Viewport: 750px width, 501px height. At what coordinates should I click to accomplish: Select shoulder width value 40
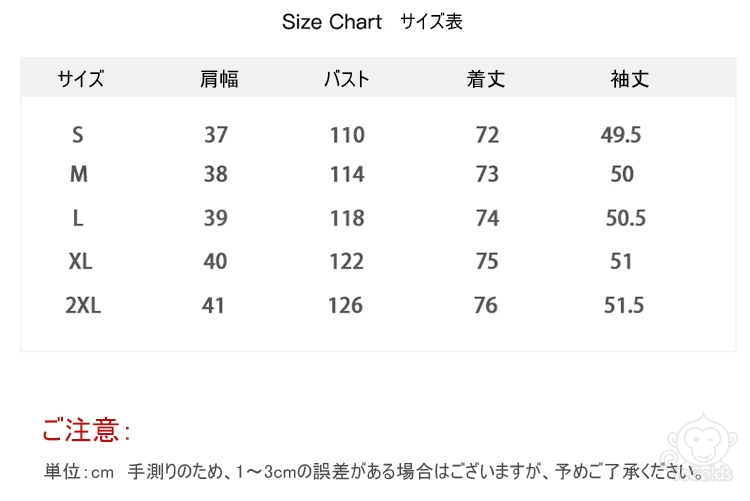pyautogui.click(x=215, y=262)
